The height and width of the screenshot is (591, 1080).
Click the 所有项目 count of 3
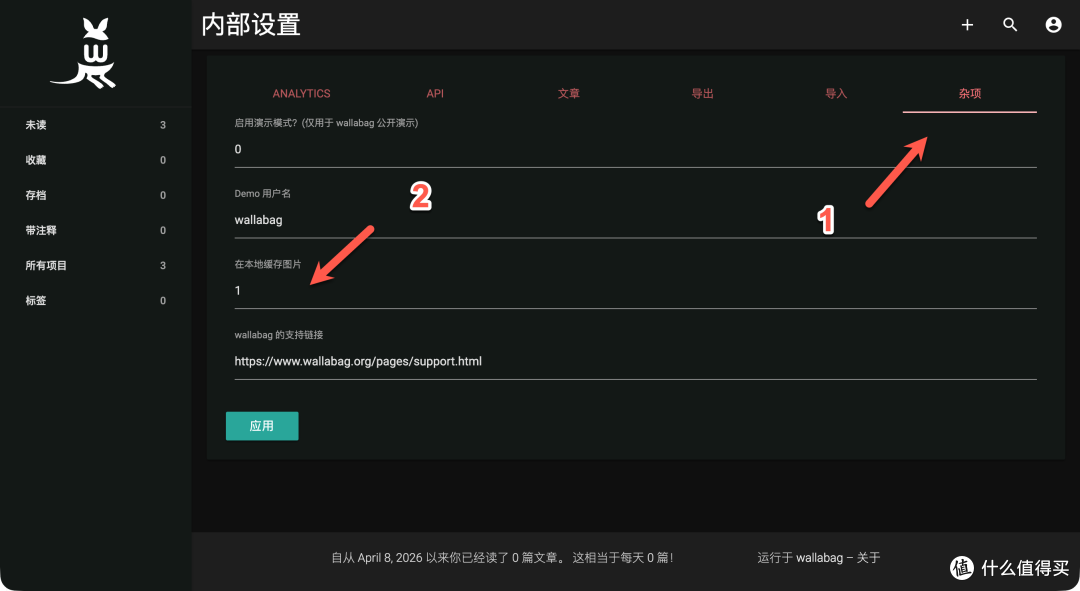163,266
